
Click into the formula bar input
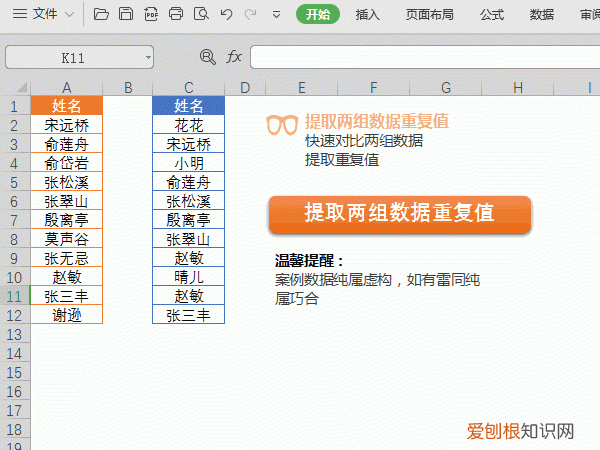(x=425, y=57)
